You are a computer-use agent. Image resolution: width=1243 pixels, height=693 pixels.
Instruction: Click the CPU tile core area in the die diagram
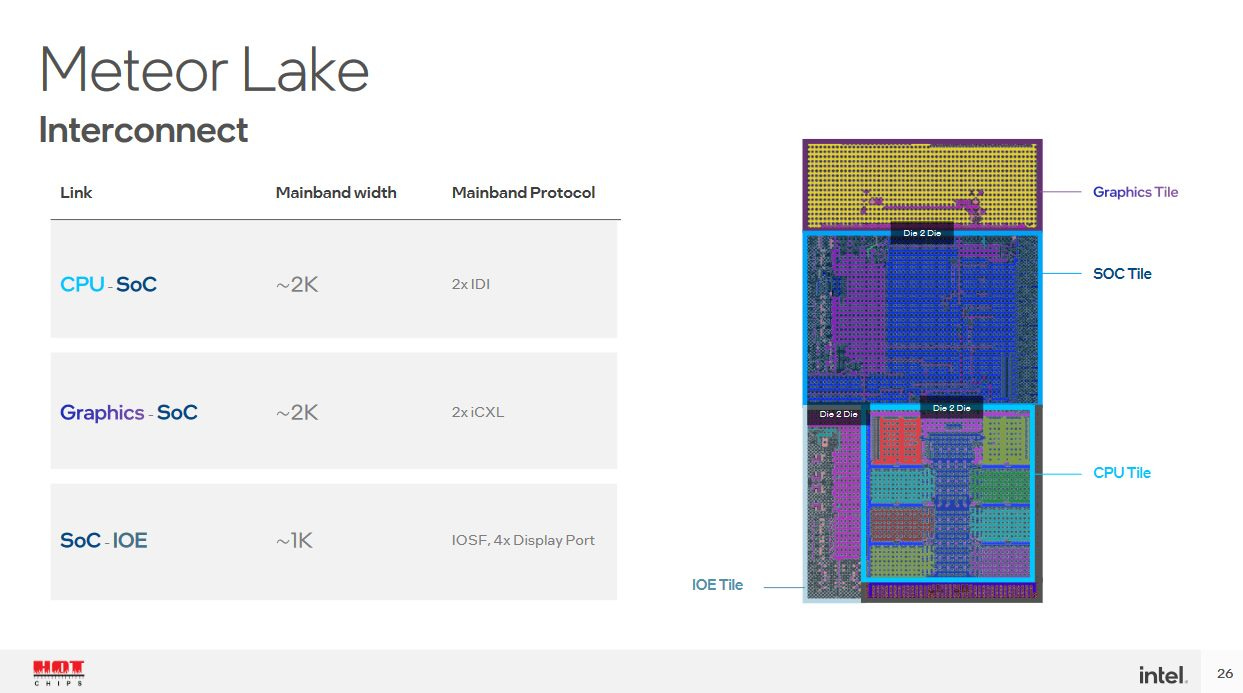tap(948, 493)
